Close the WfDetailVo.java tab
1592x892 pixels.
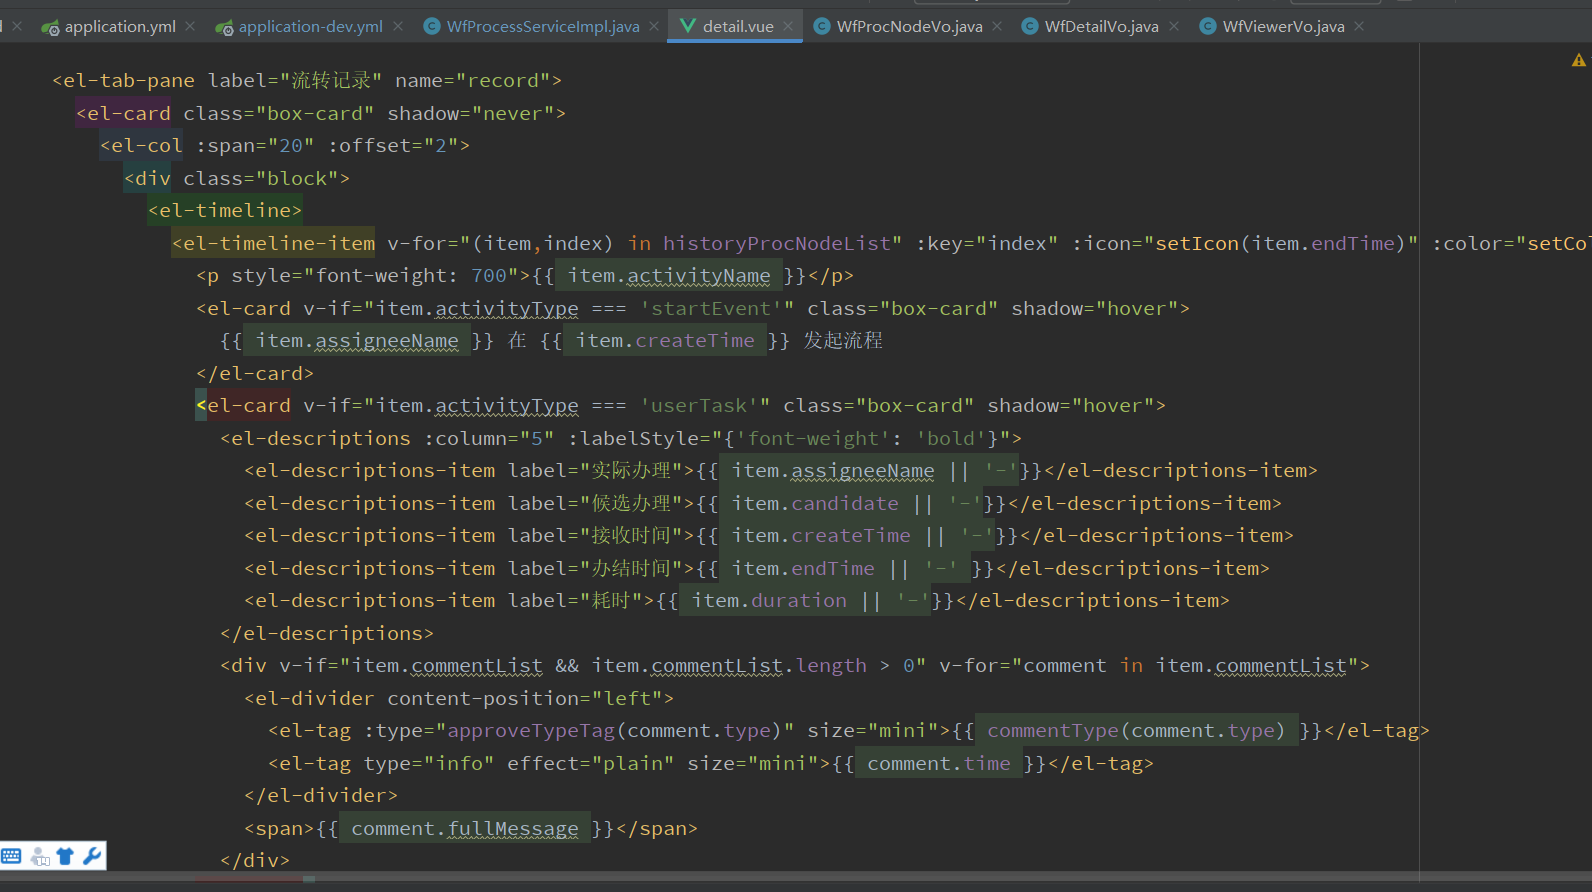1174,26
